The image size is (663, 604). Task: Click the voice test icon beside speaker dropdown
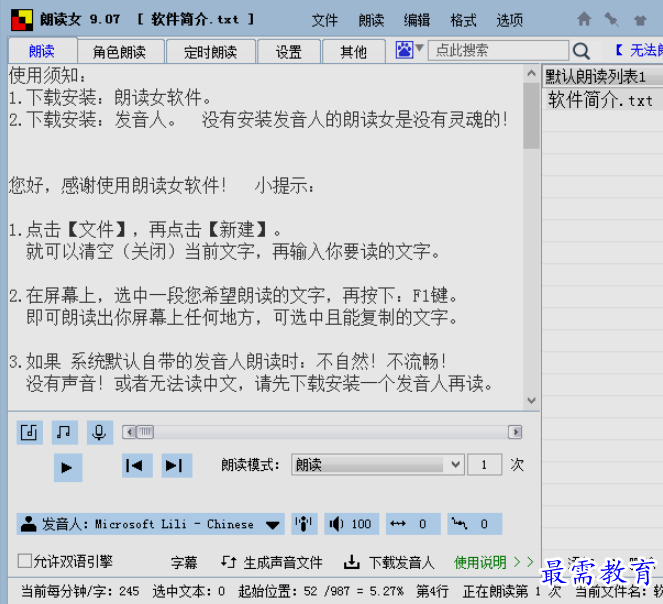(304, 524)
